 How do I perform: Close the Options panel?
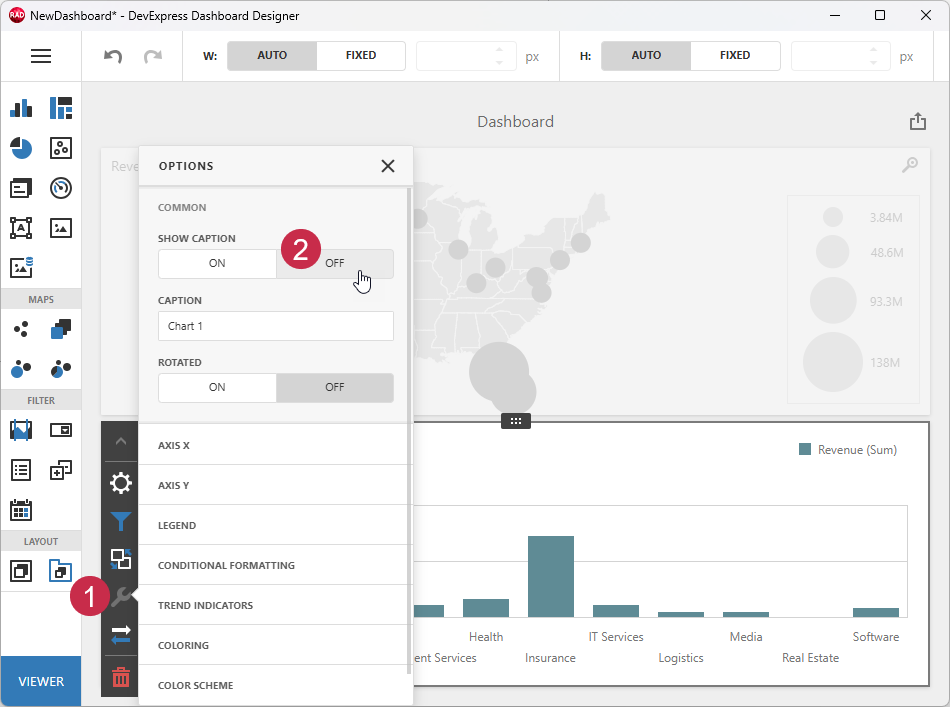[x=388, y=166]
